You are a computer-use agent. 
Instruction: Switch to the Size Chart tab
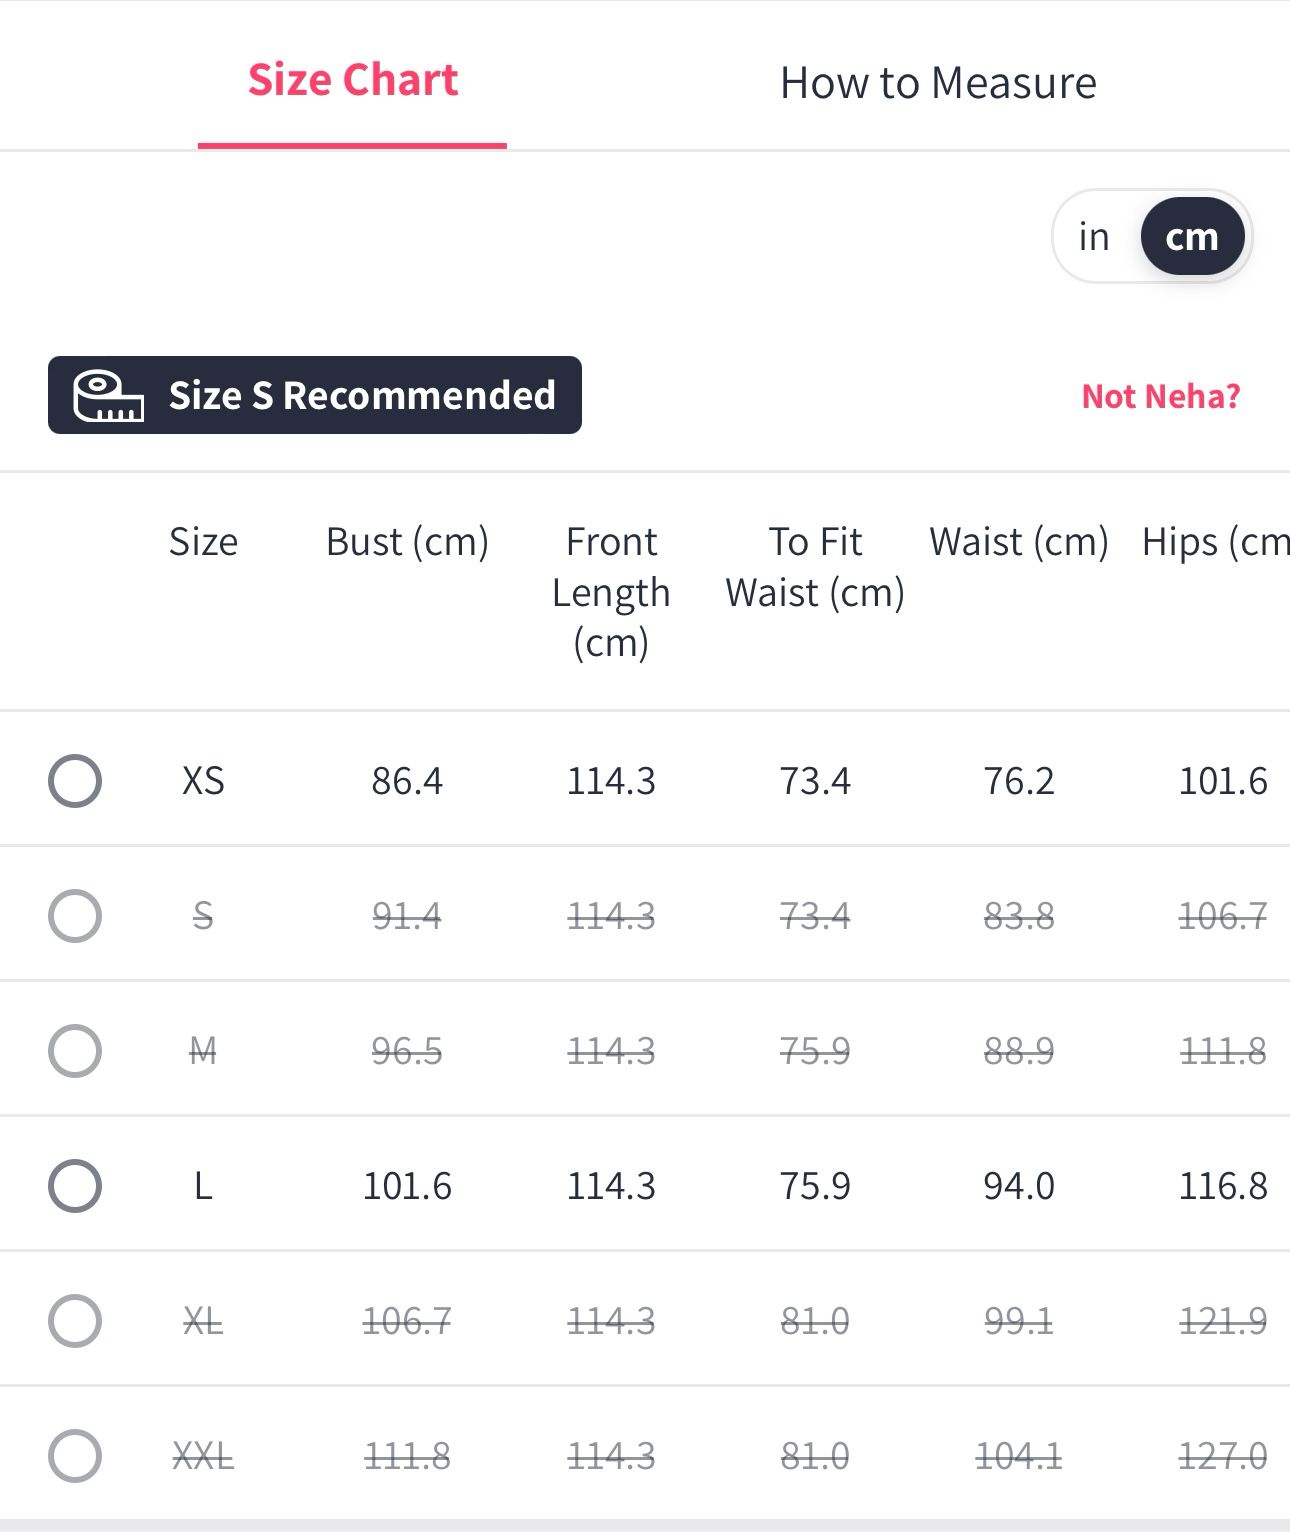click(x=352, y=81)
